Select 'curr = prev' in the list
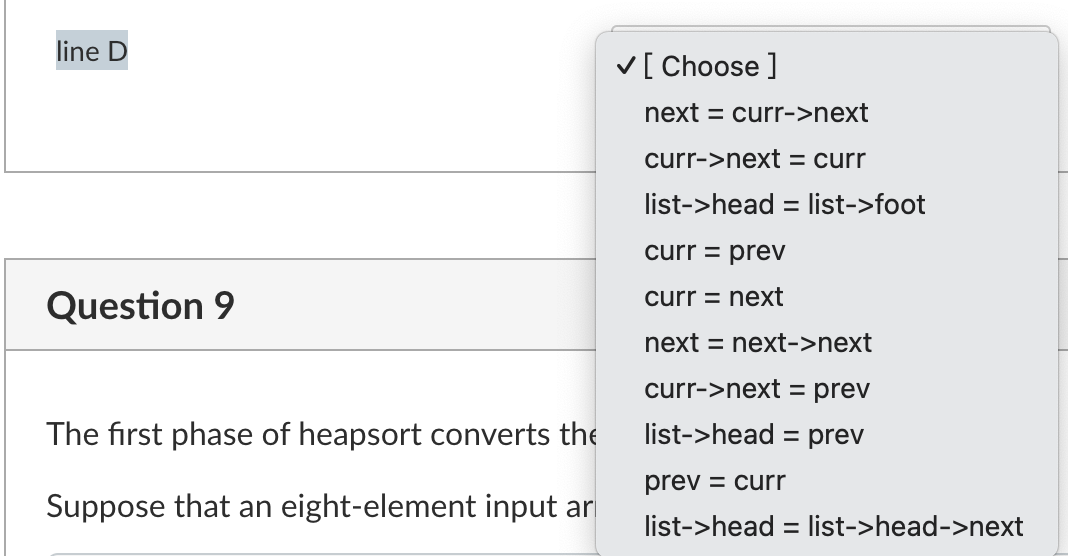1068x556 pixels. pos(827,251)
